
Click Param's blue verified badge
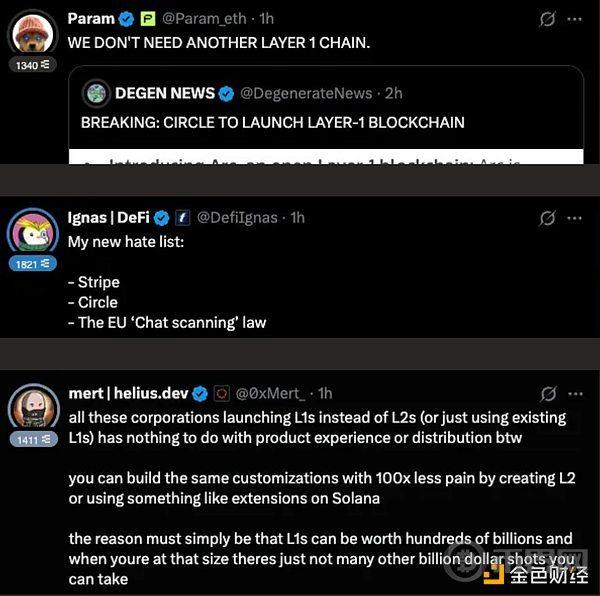click(126, 19)
